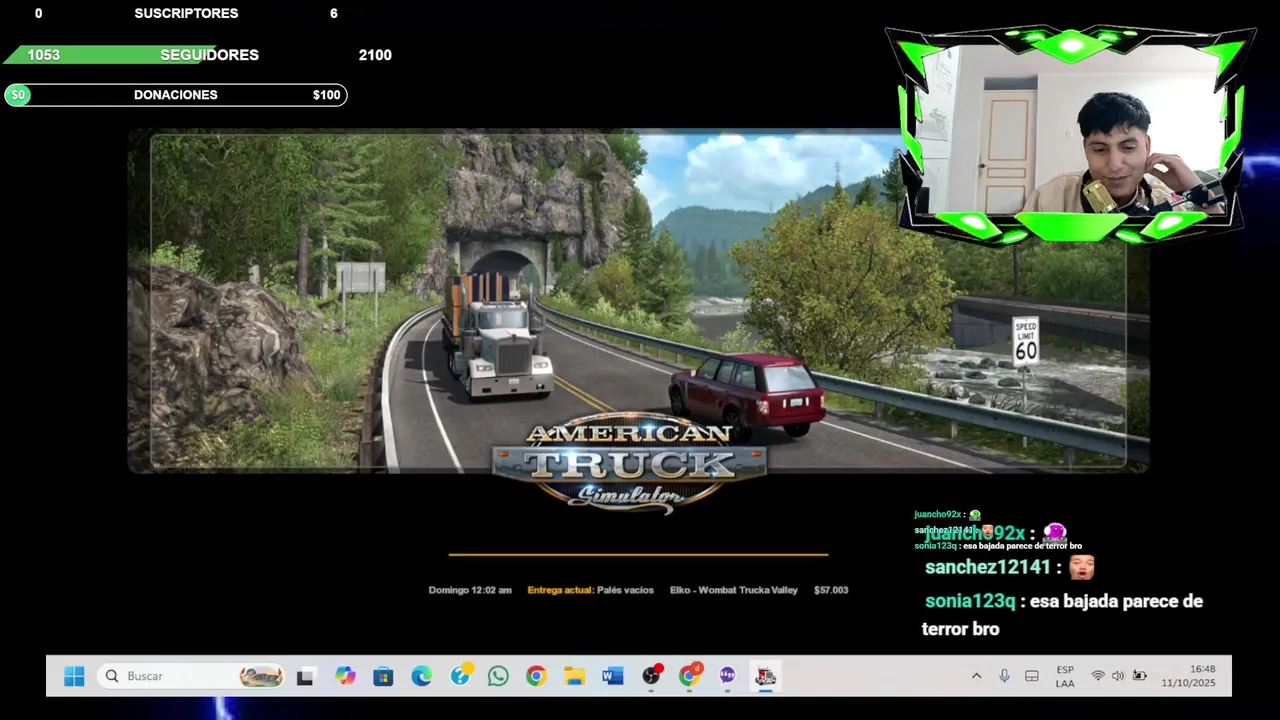Click the 2100 followers goal number
Viewport: 1280px width, 720px height.
tap(375, 55)
